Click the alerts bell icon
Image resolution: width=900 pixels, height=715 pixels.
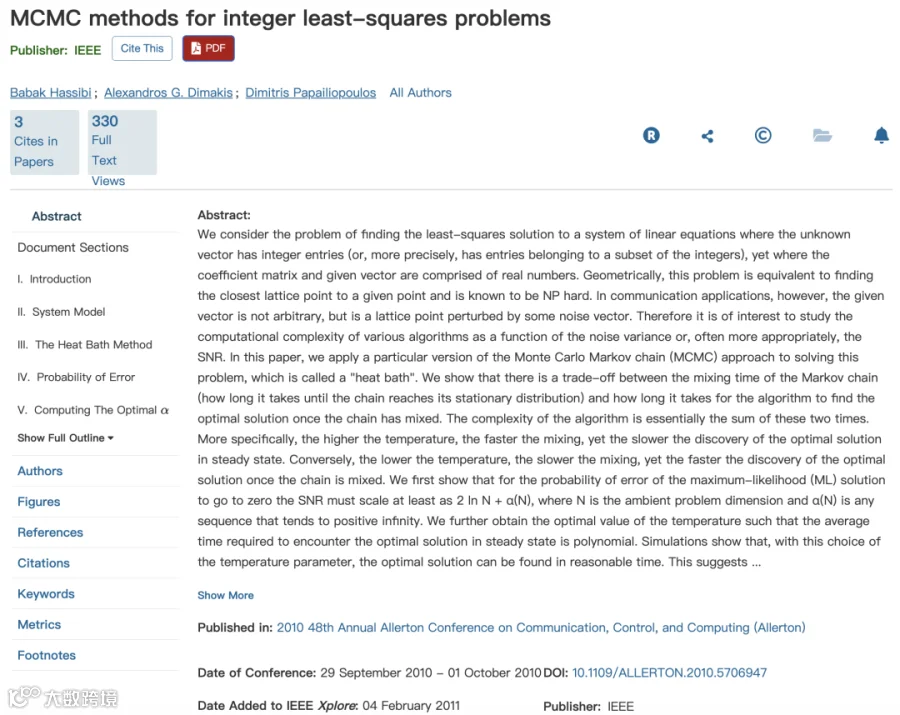(x=881, y=135)
